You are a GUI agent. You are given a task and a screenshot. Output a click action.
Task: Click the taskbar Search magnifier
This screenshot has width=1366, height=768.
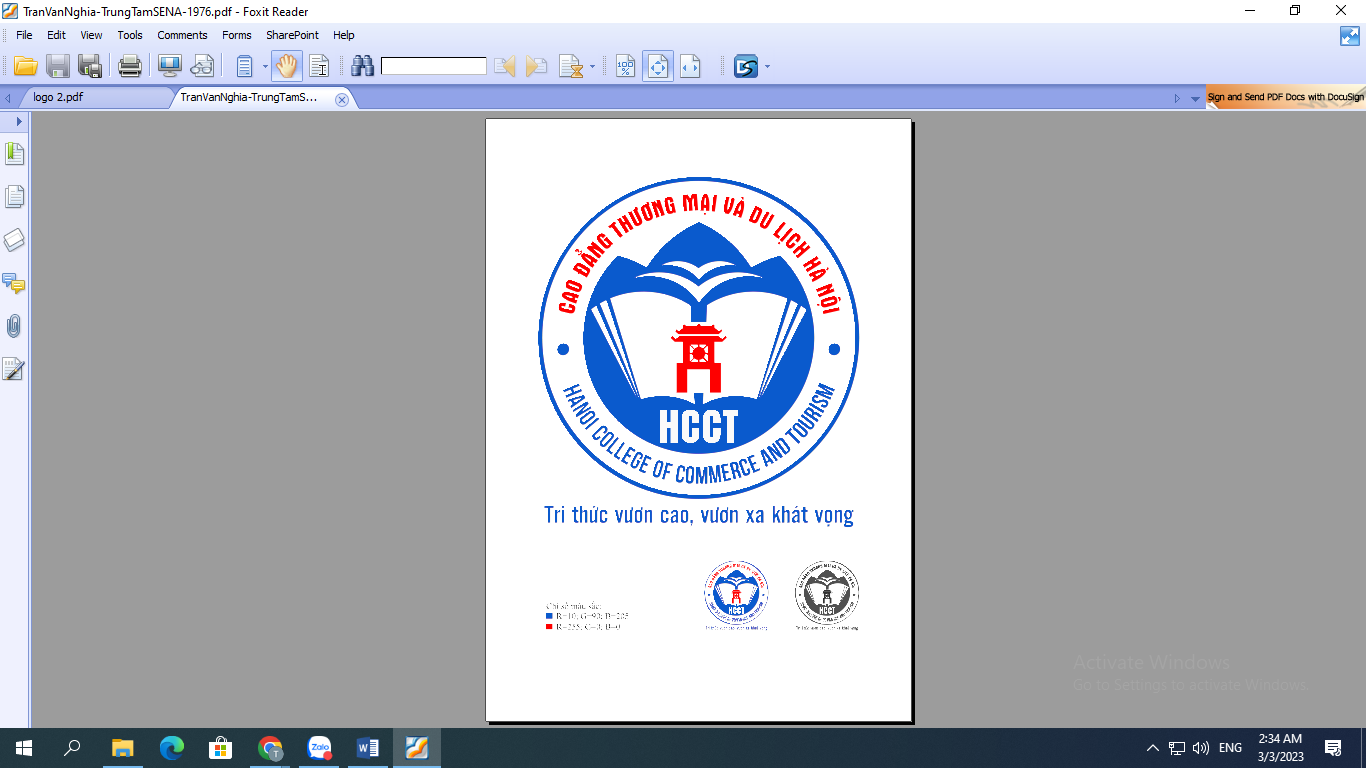tap(72, 748)
